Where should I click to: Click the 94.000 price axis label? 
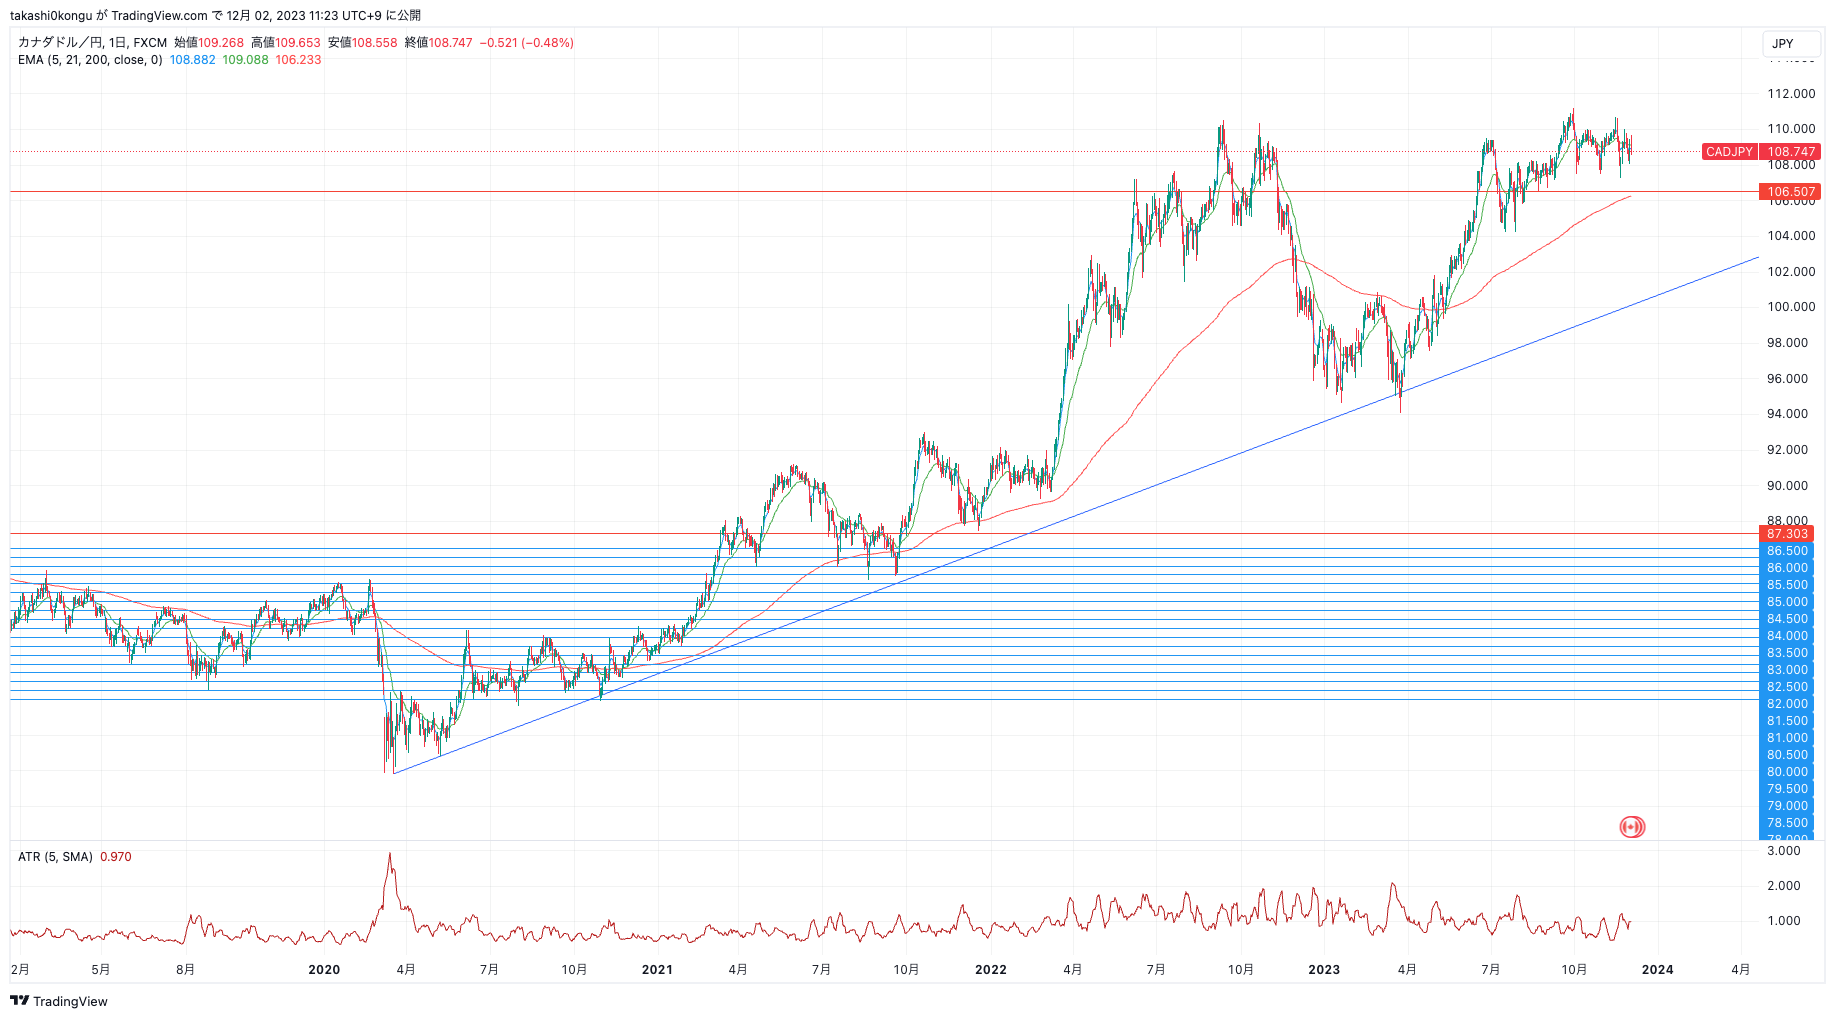pyautogui.click(x=1787, y=414)
